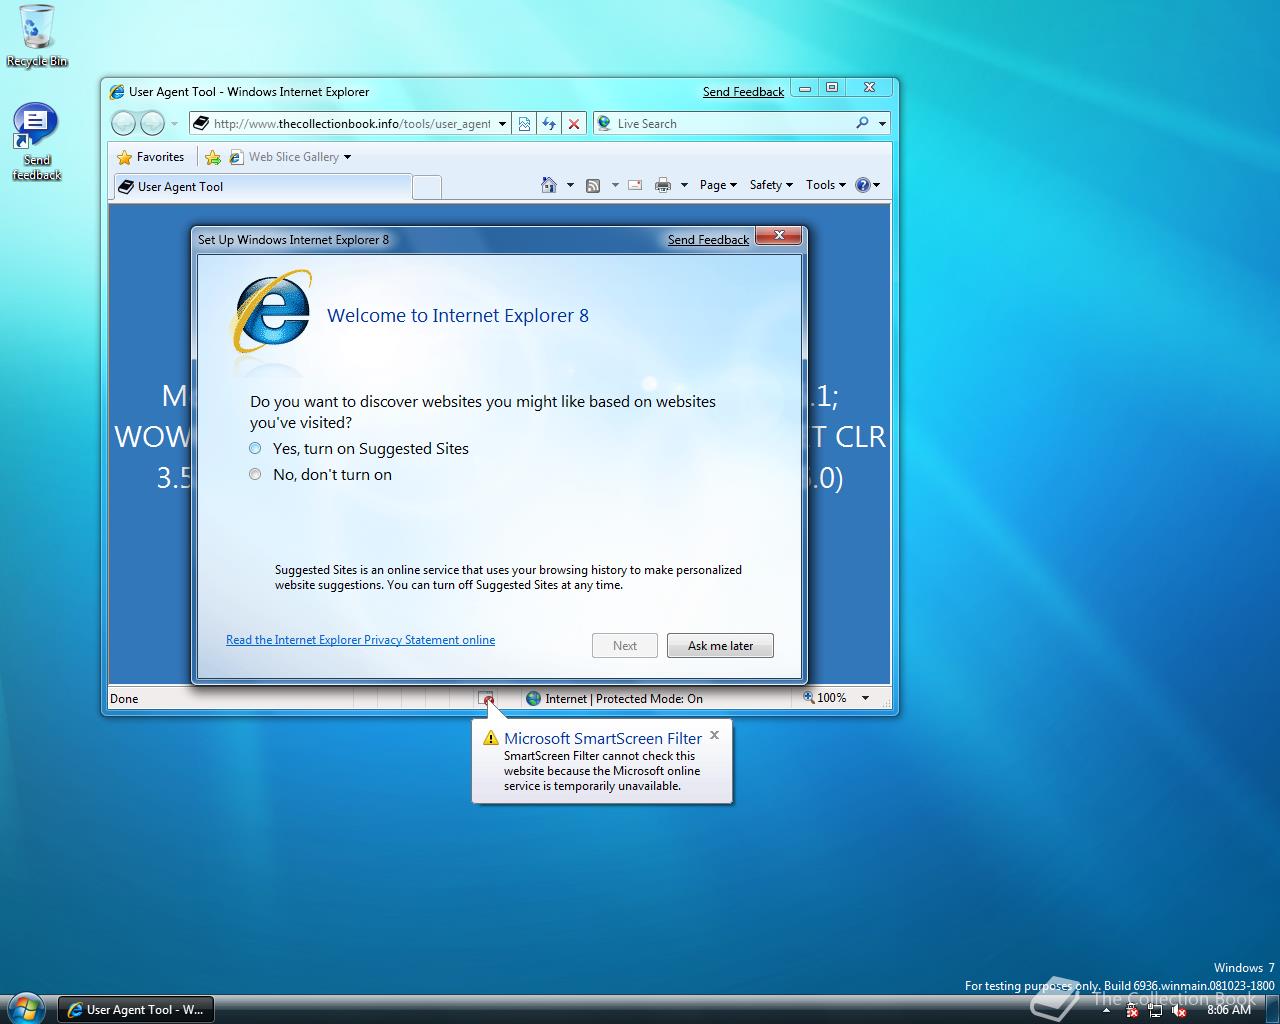Open the recent pages dropdown arrow

coord(174,124)
